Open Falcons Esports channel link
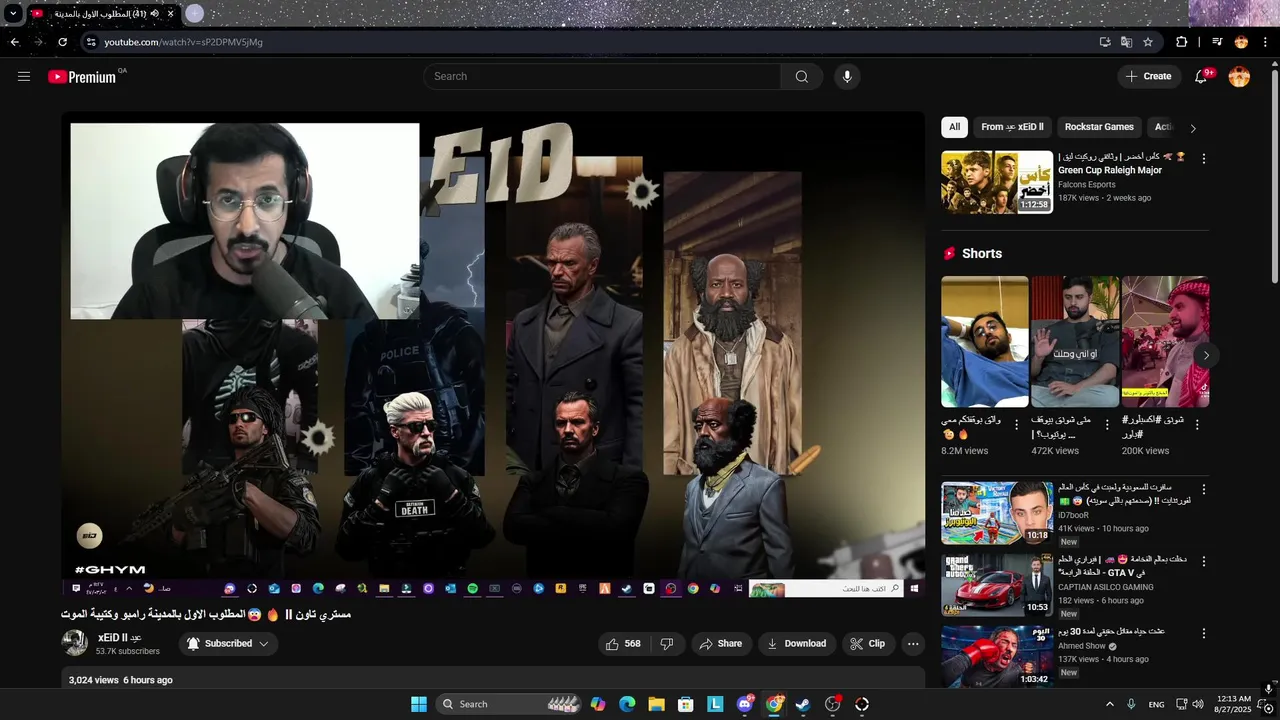1280x720 pixels. coord(1087,184)
